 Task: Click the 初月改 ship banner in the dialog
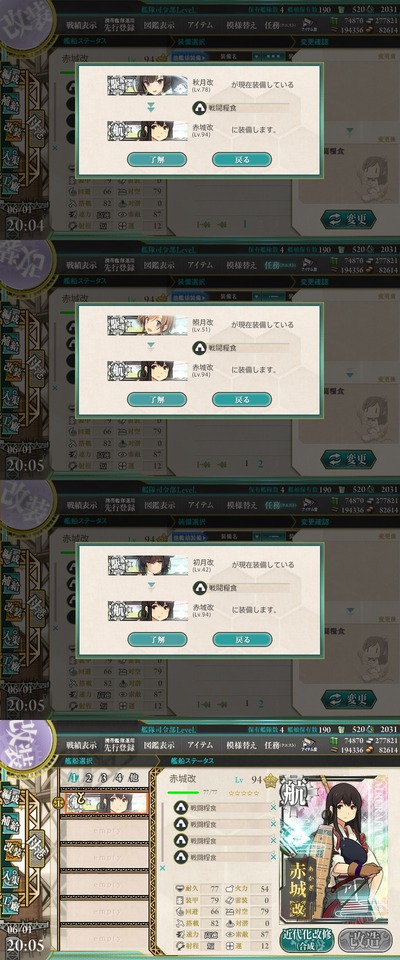tap(148, 565)
